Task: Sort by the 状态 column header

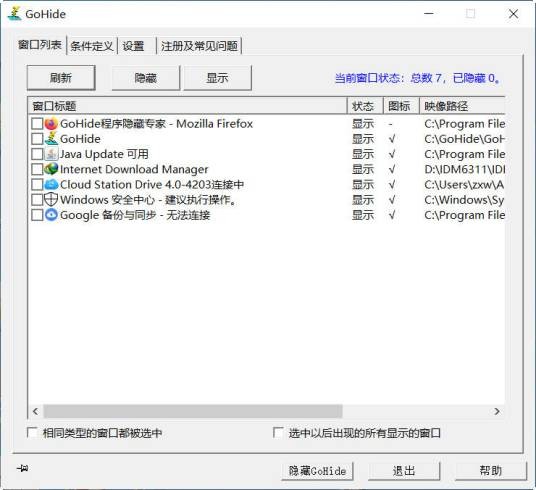Action: point(365,106)
